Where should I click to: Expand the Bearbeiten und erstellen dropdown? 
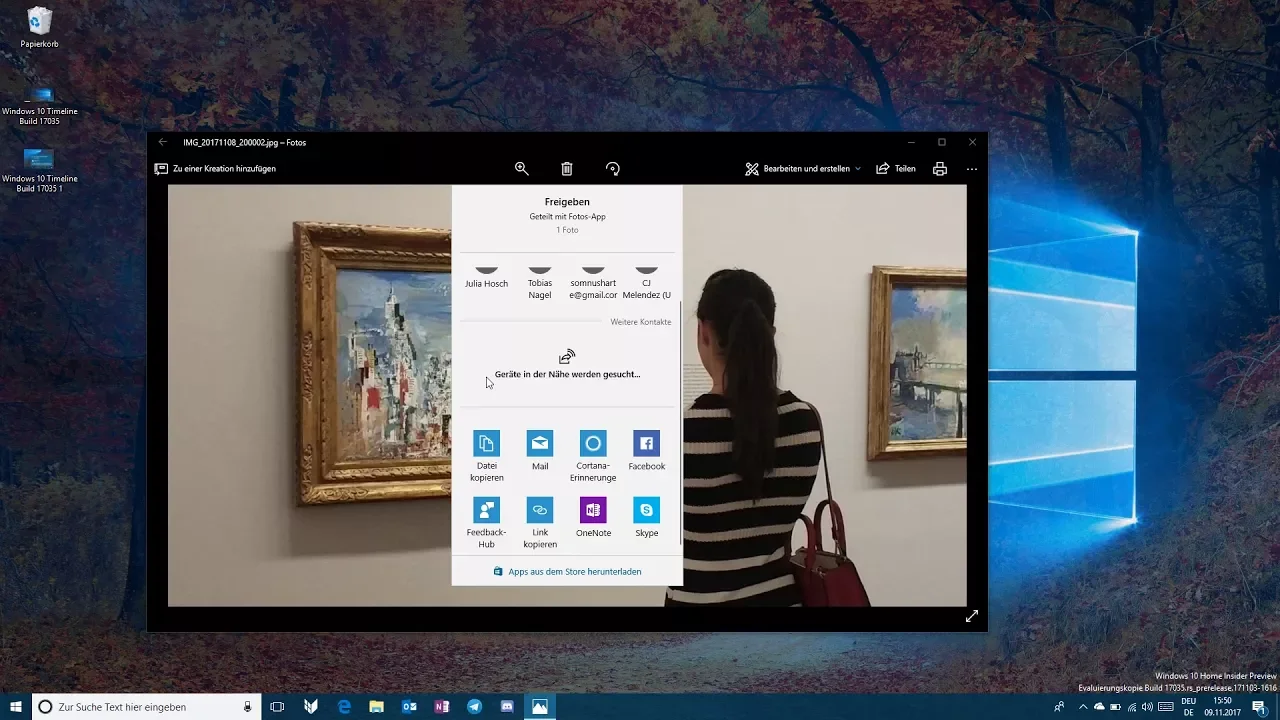pos(803,169)
